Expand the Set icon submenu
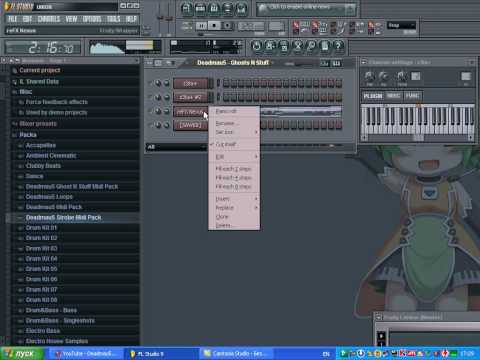 (x=234, y=132)
